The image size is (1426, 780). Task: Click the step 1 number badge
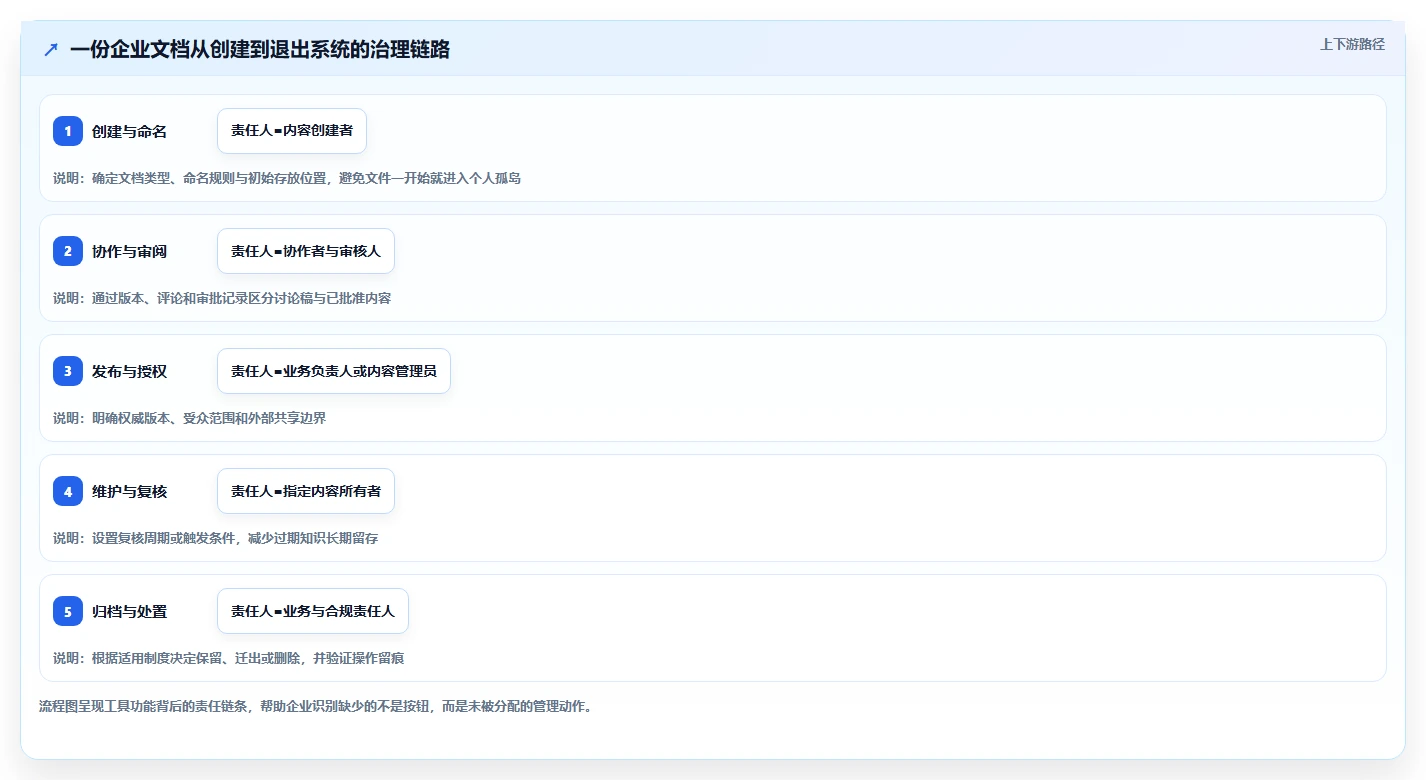click(x=68, y=131)
